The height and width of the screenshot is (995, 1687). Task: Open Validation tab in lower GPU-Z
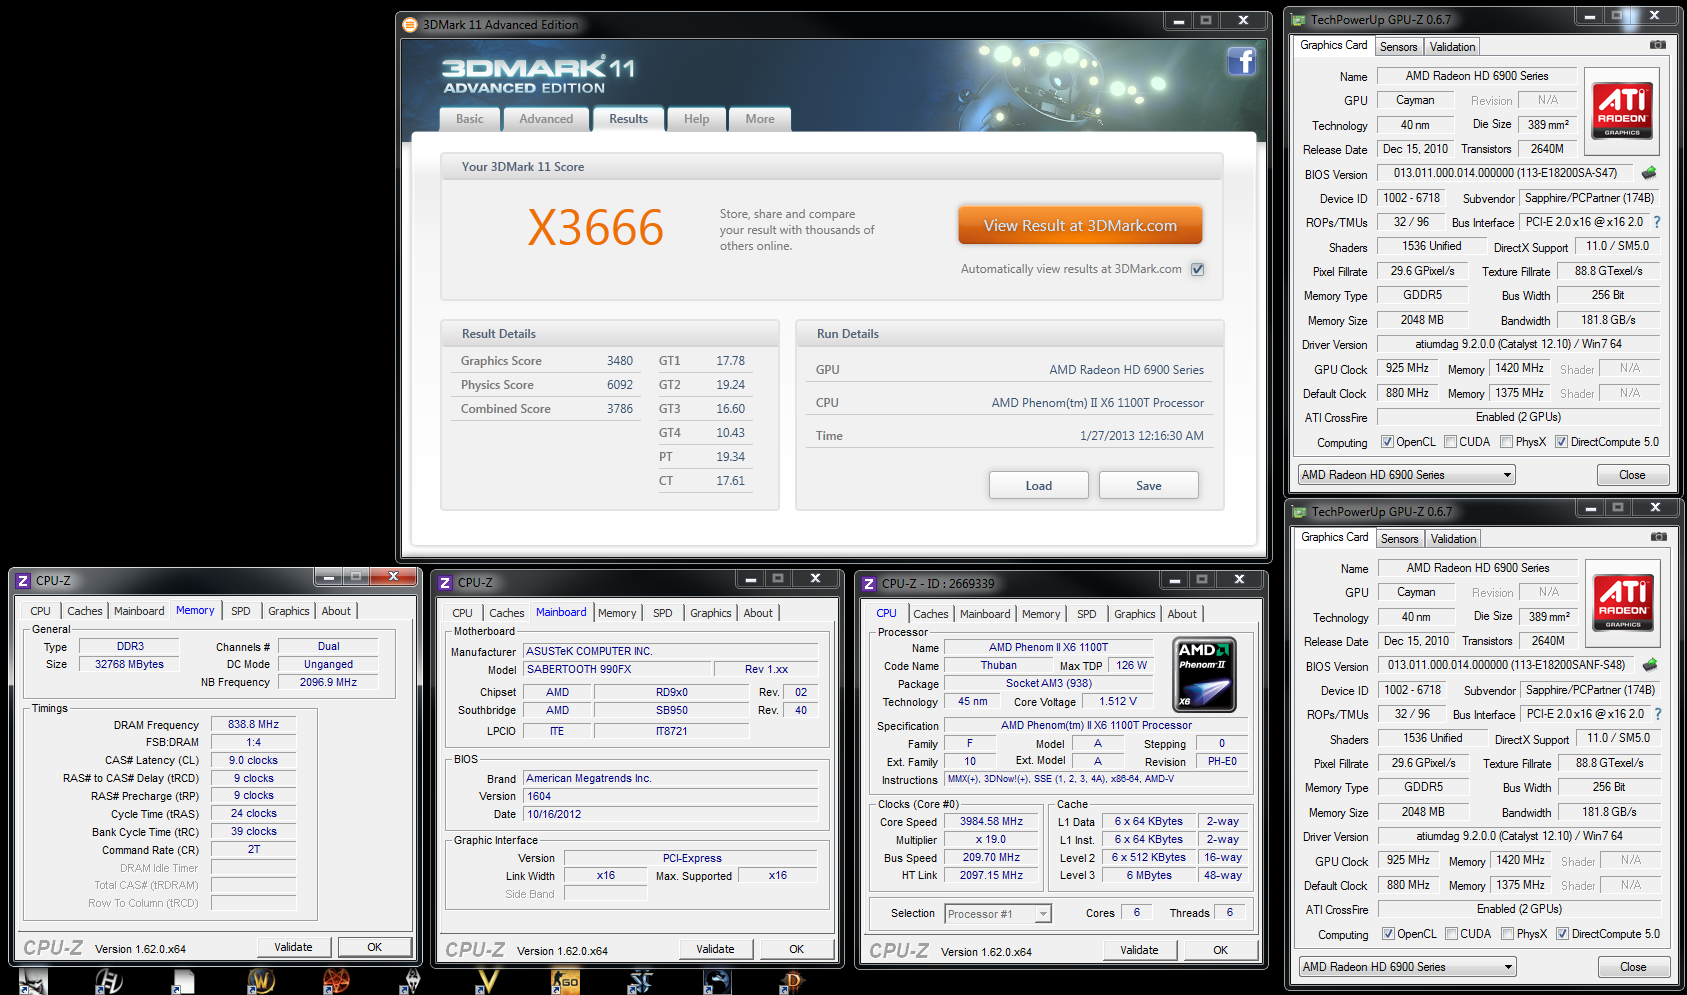1453,539
